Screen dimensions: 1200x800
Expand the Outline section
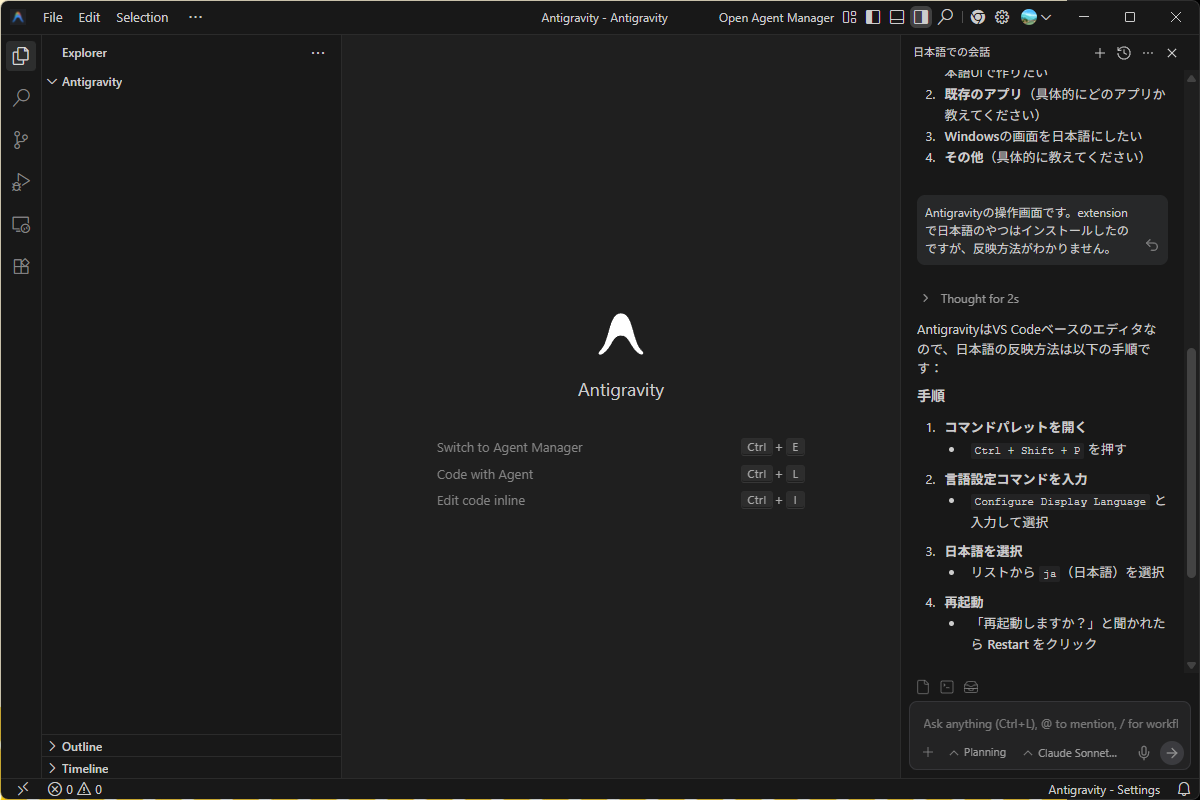click(x=82, y=747)
